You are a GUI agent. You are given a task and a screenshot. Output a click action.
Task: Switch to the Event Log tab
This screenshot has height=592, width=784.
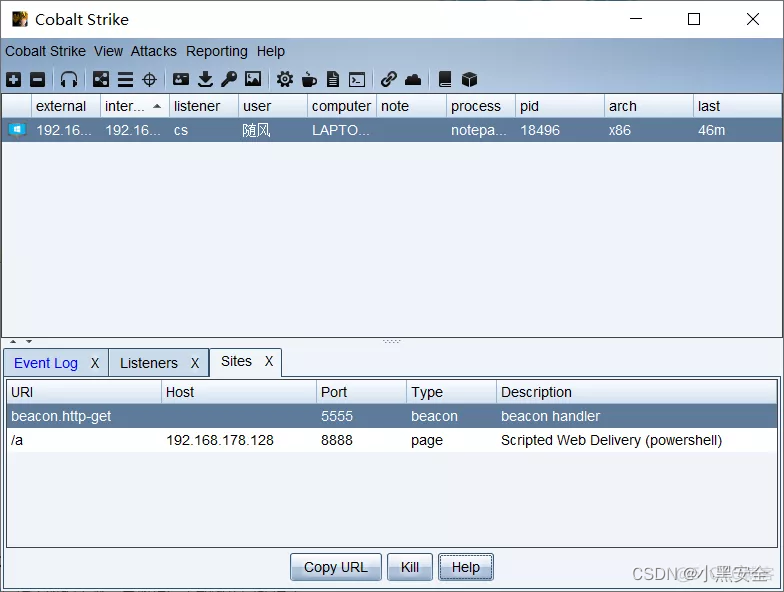coord(46,363)
